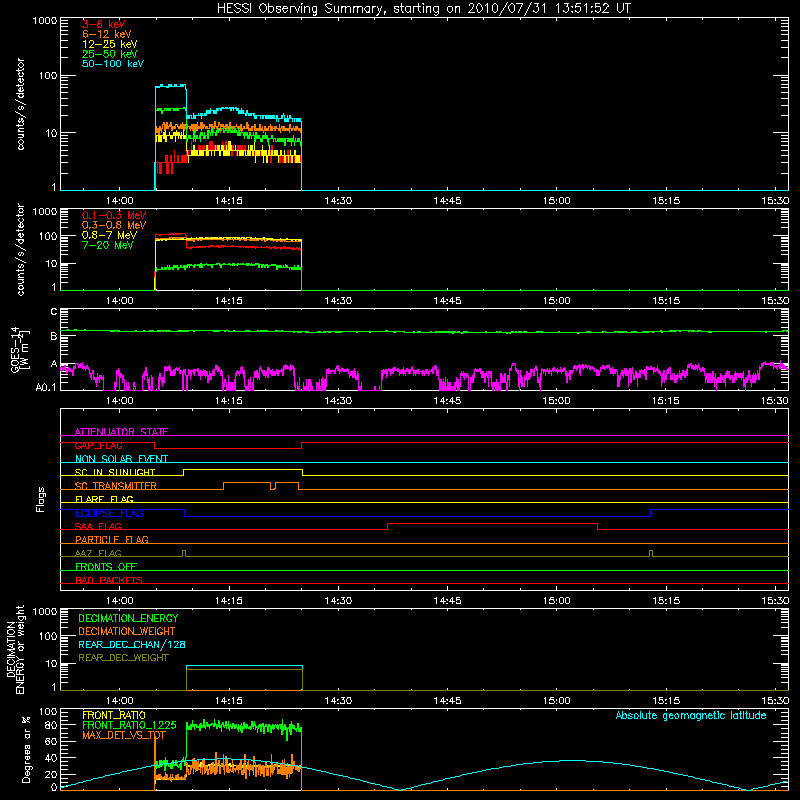The height and width of the screenshot is (800, 800).
Task: Click the DECIMATION ENERGY or weight axis label
Action: [x=15, y=649]
